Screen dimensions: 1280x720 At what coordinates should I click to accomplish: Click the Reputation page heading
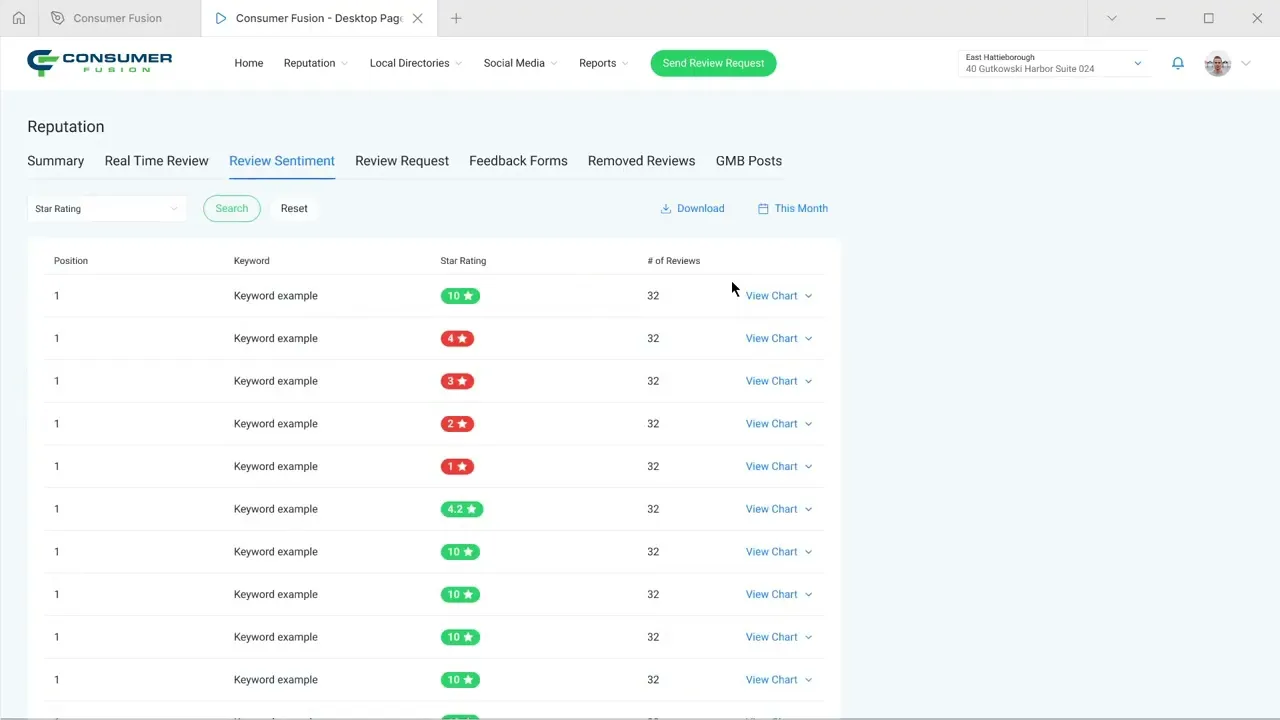click(66, 127)
